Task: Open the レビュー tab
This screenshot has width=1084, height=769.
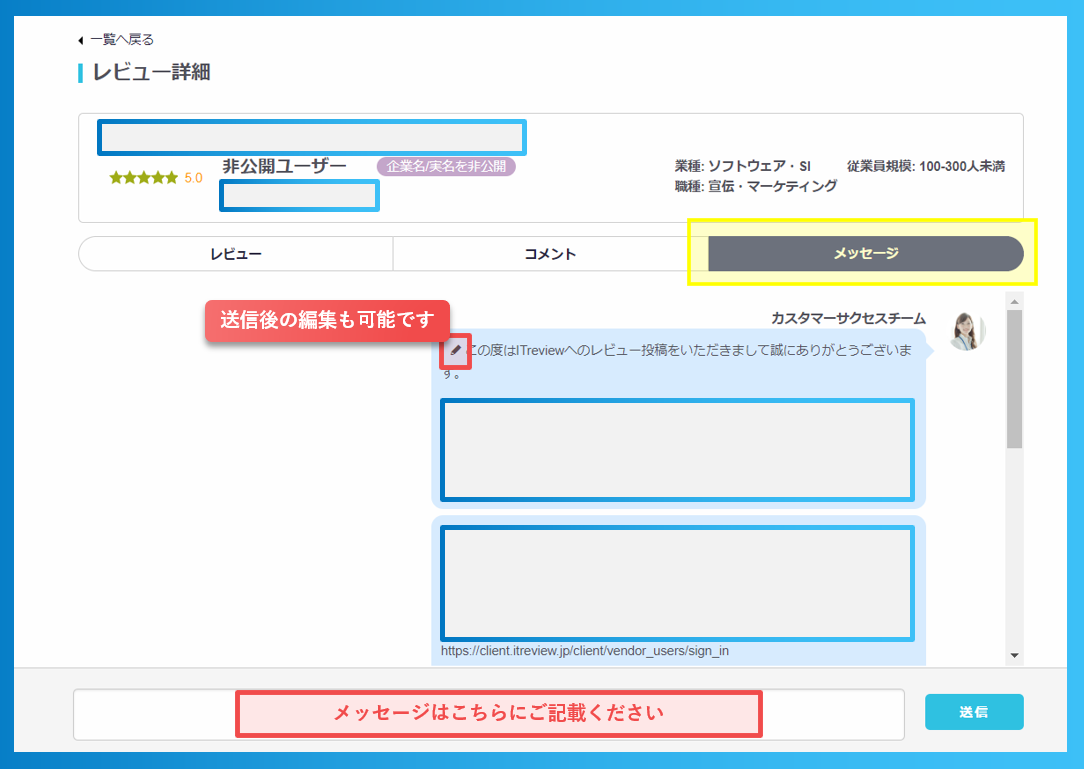Action: point(235,254)
